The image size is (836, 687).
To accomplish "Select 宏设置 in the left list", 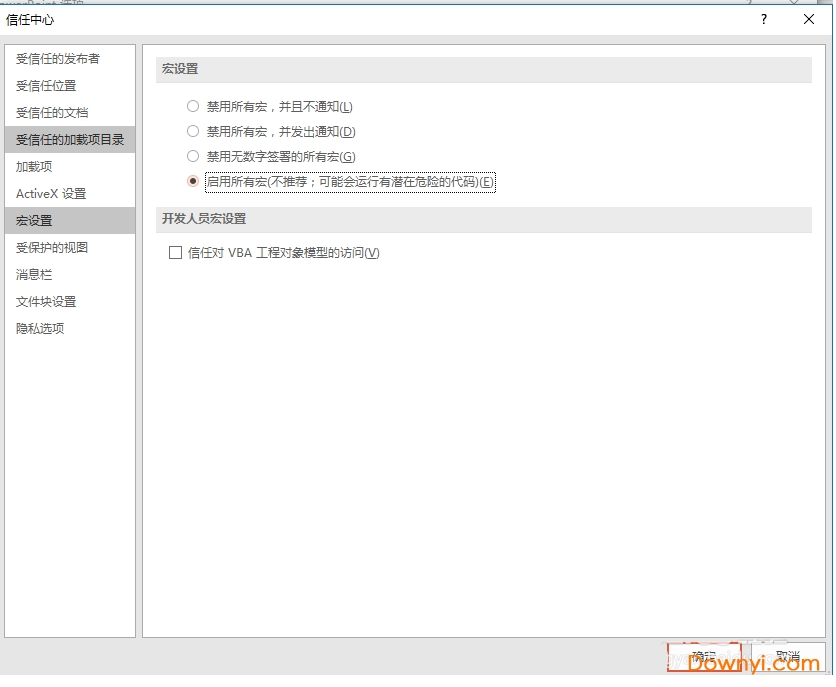I will tap(34, 221).
